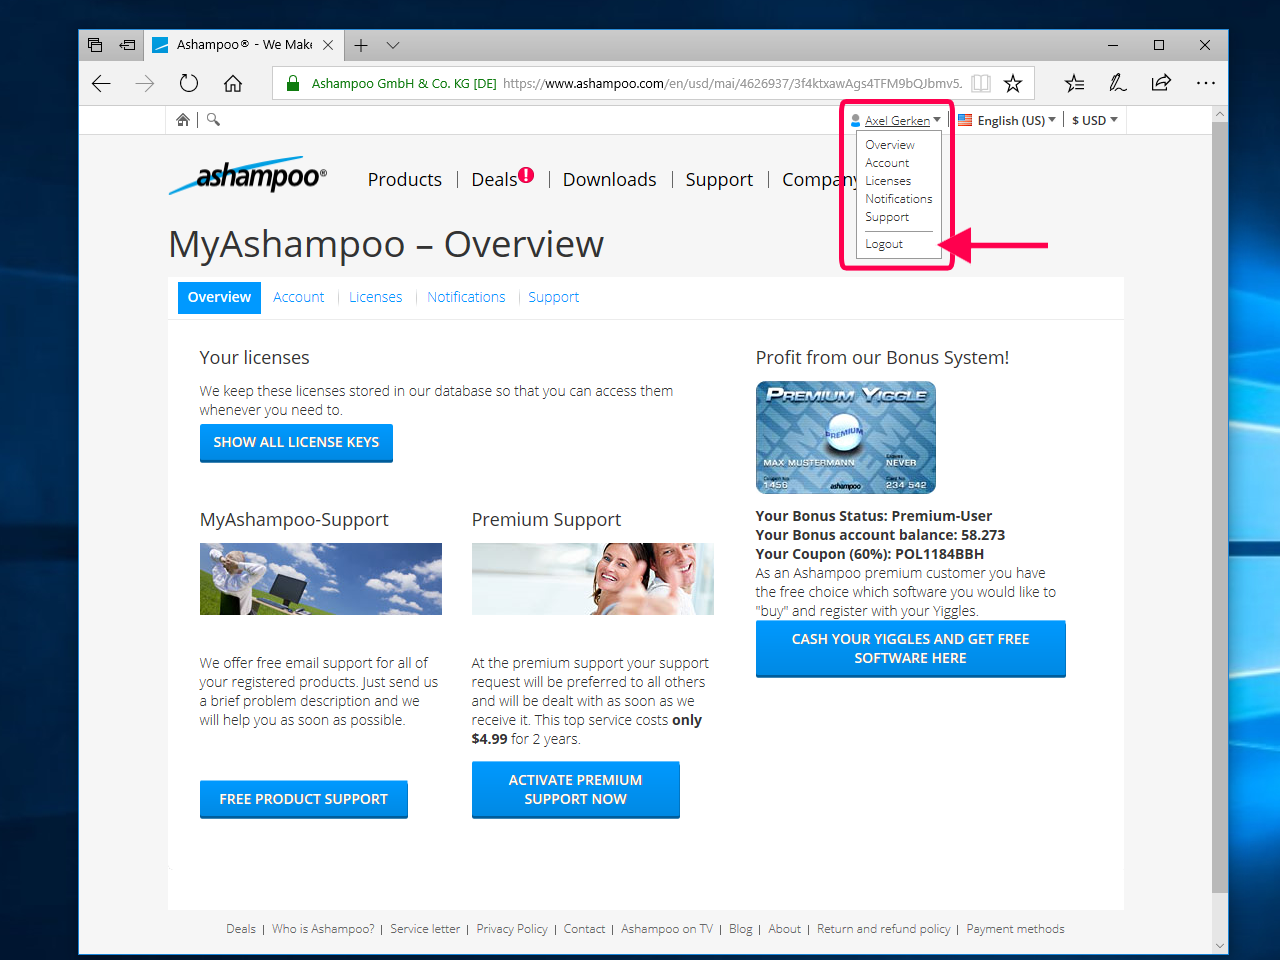The width and height of the screenshot is (1280, 960).
Task: Add this page to favorites star
Action: coord(1013,84)
